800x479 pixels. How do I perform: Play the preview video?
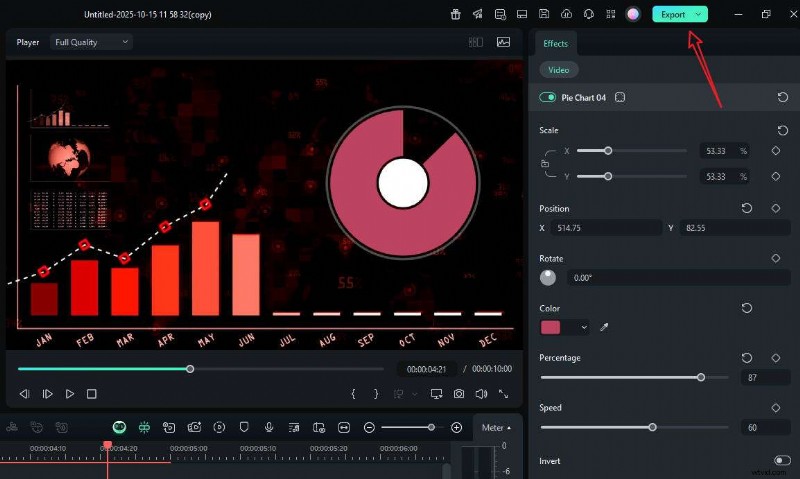coord(69,394)
